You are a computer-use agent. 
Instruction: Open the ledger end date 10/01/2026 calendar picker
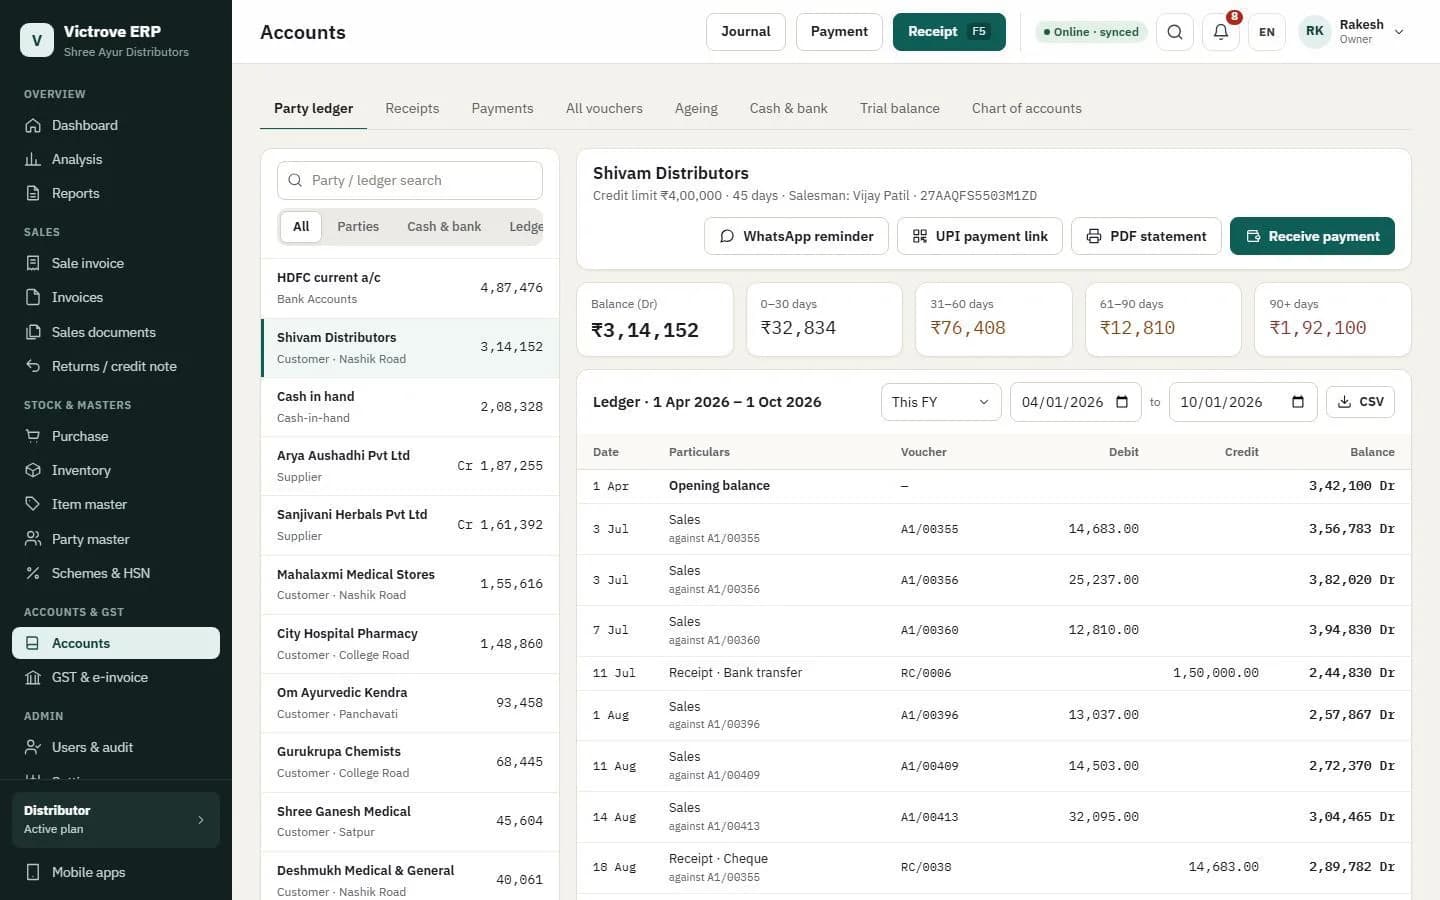tap(1298, 402)
